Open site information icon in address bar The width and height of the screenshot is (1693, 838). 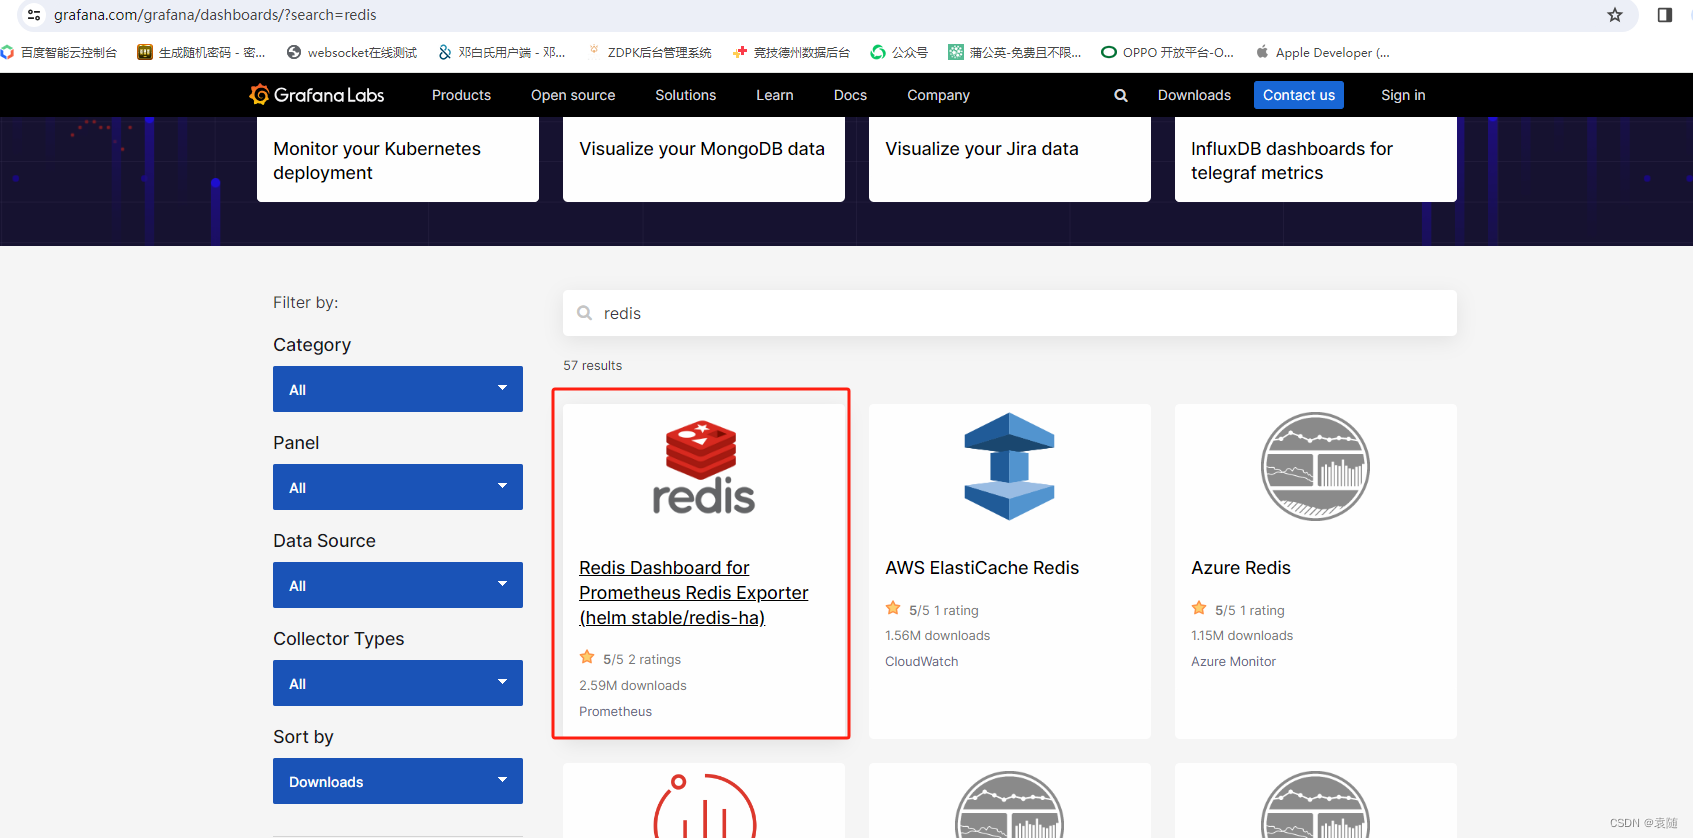[34, 15]
